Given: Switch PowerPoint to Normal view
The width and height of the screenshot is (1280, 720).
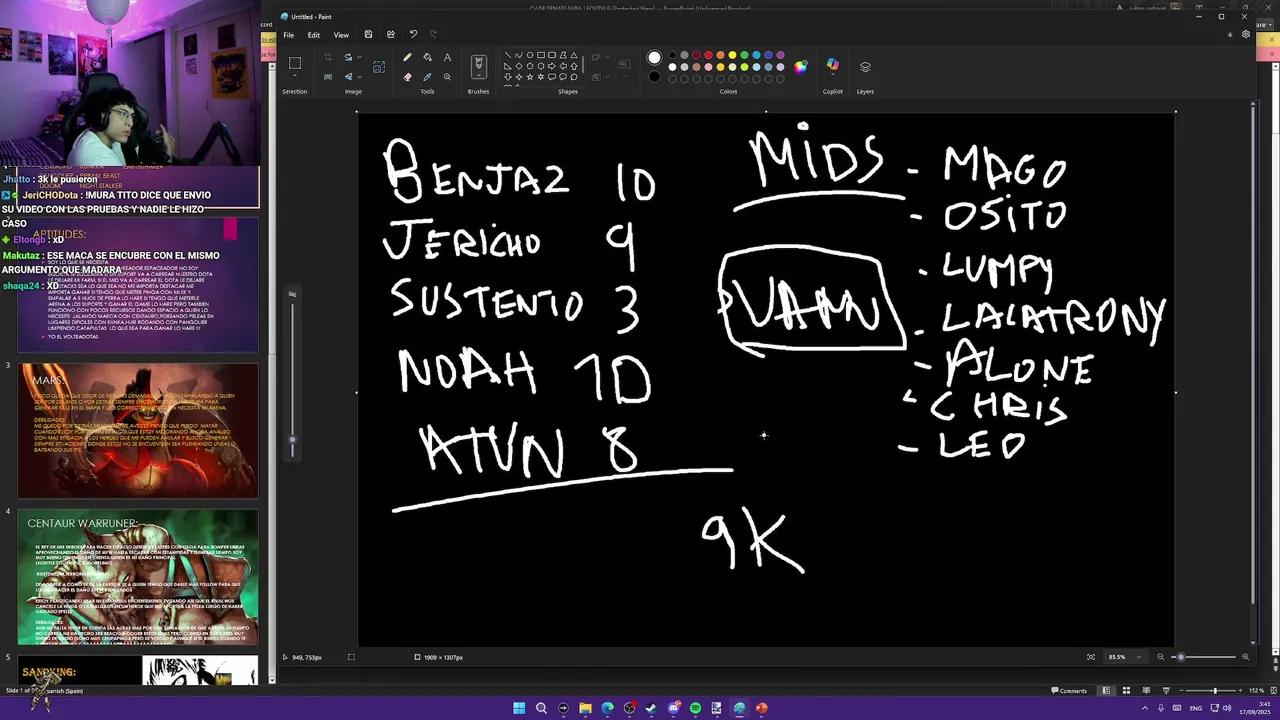Looking at the screenshot, I should (x=1106, y=691).
